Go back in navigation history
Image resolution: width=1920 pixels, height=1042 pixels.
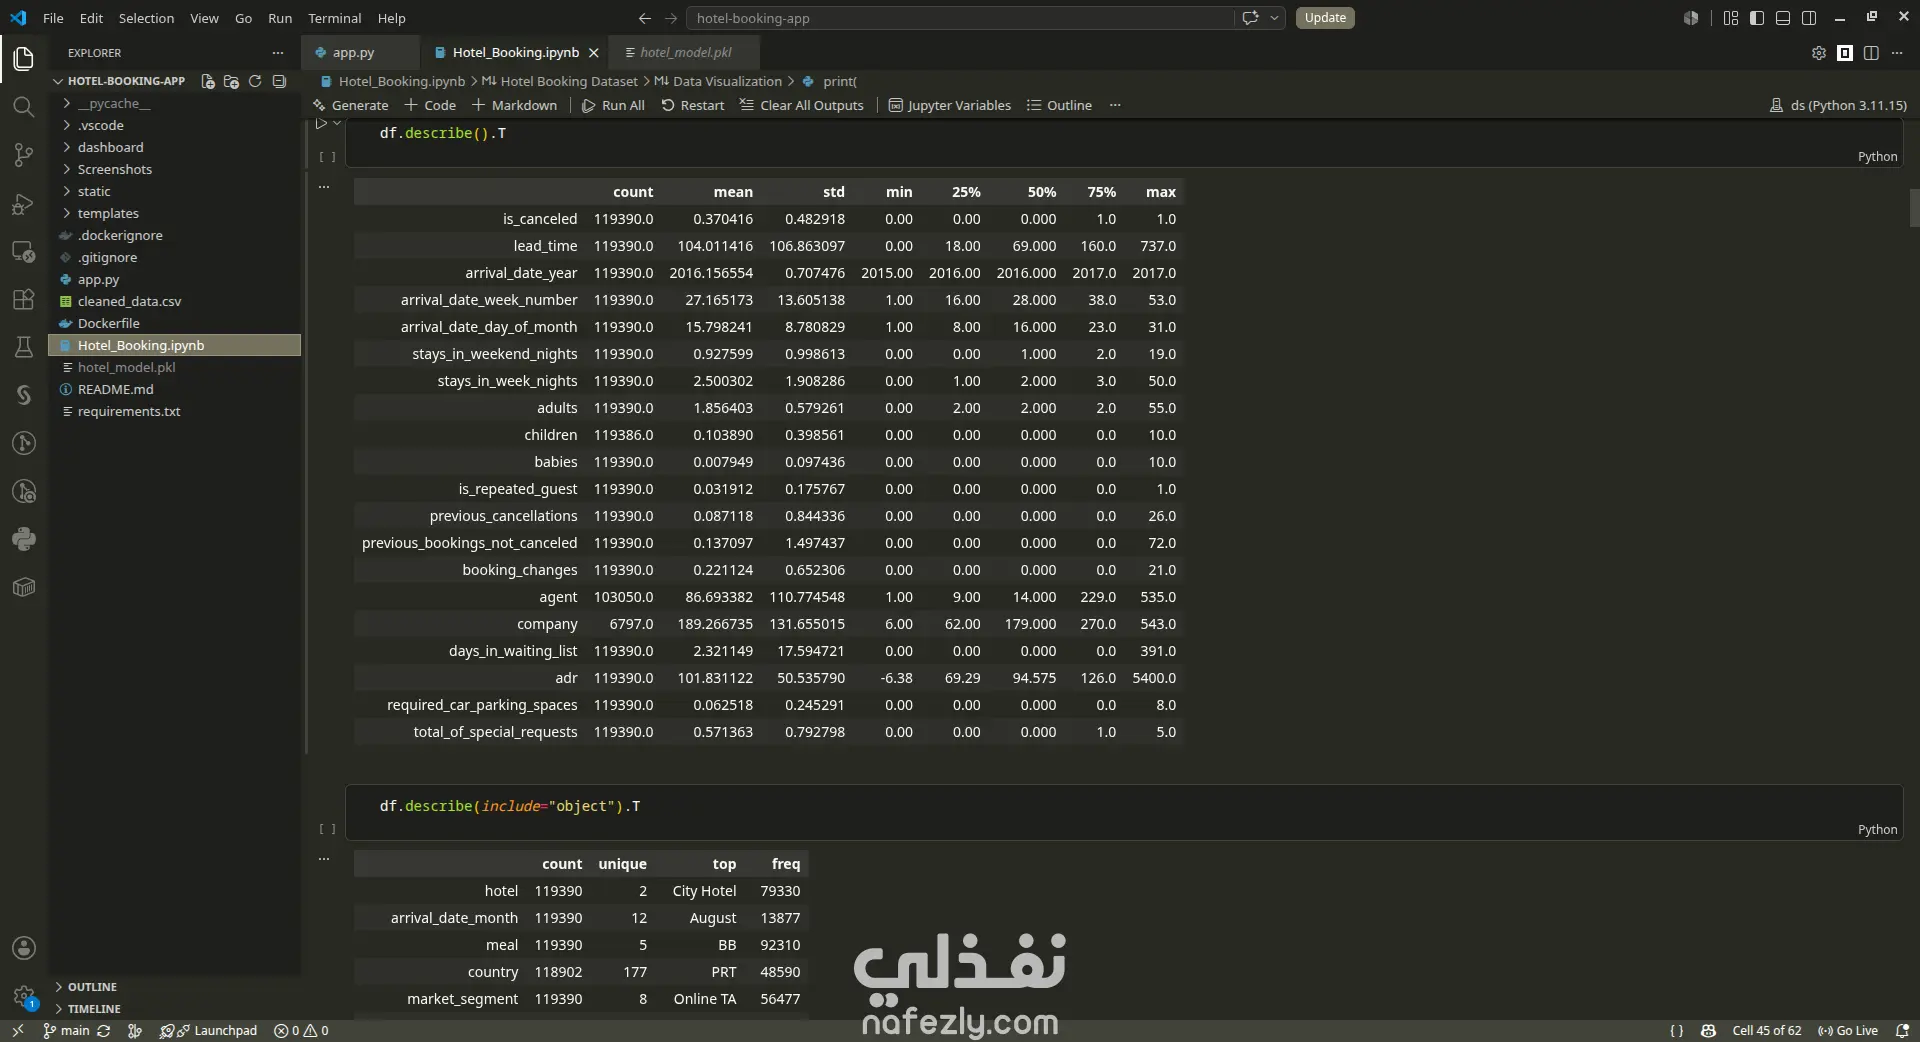coord(644,18)
